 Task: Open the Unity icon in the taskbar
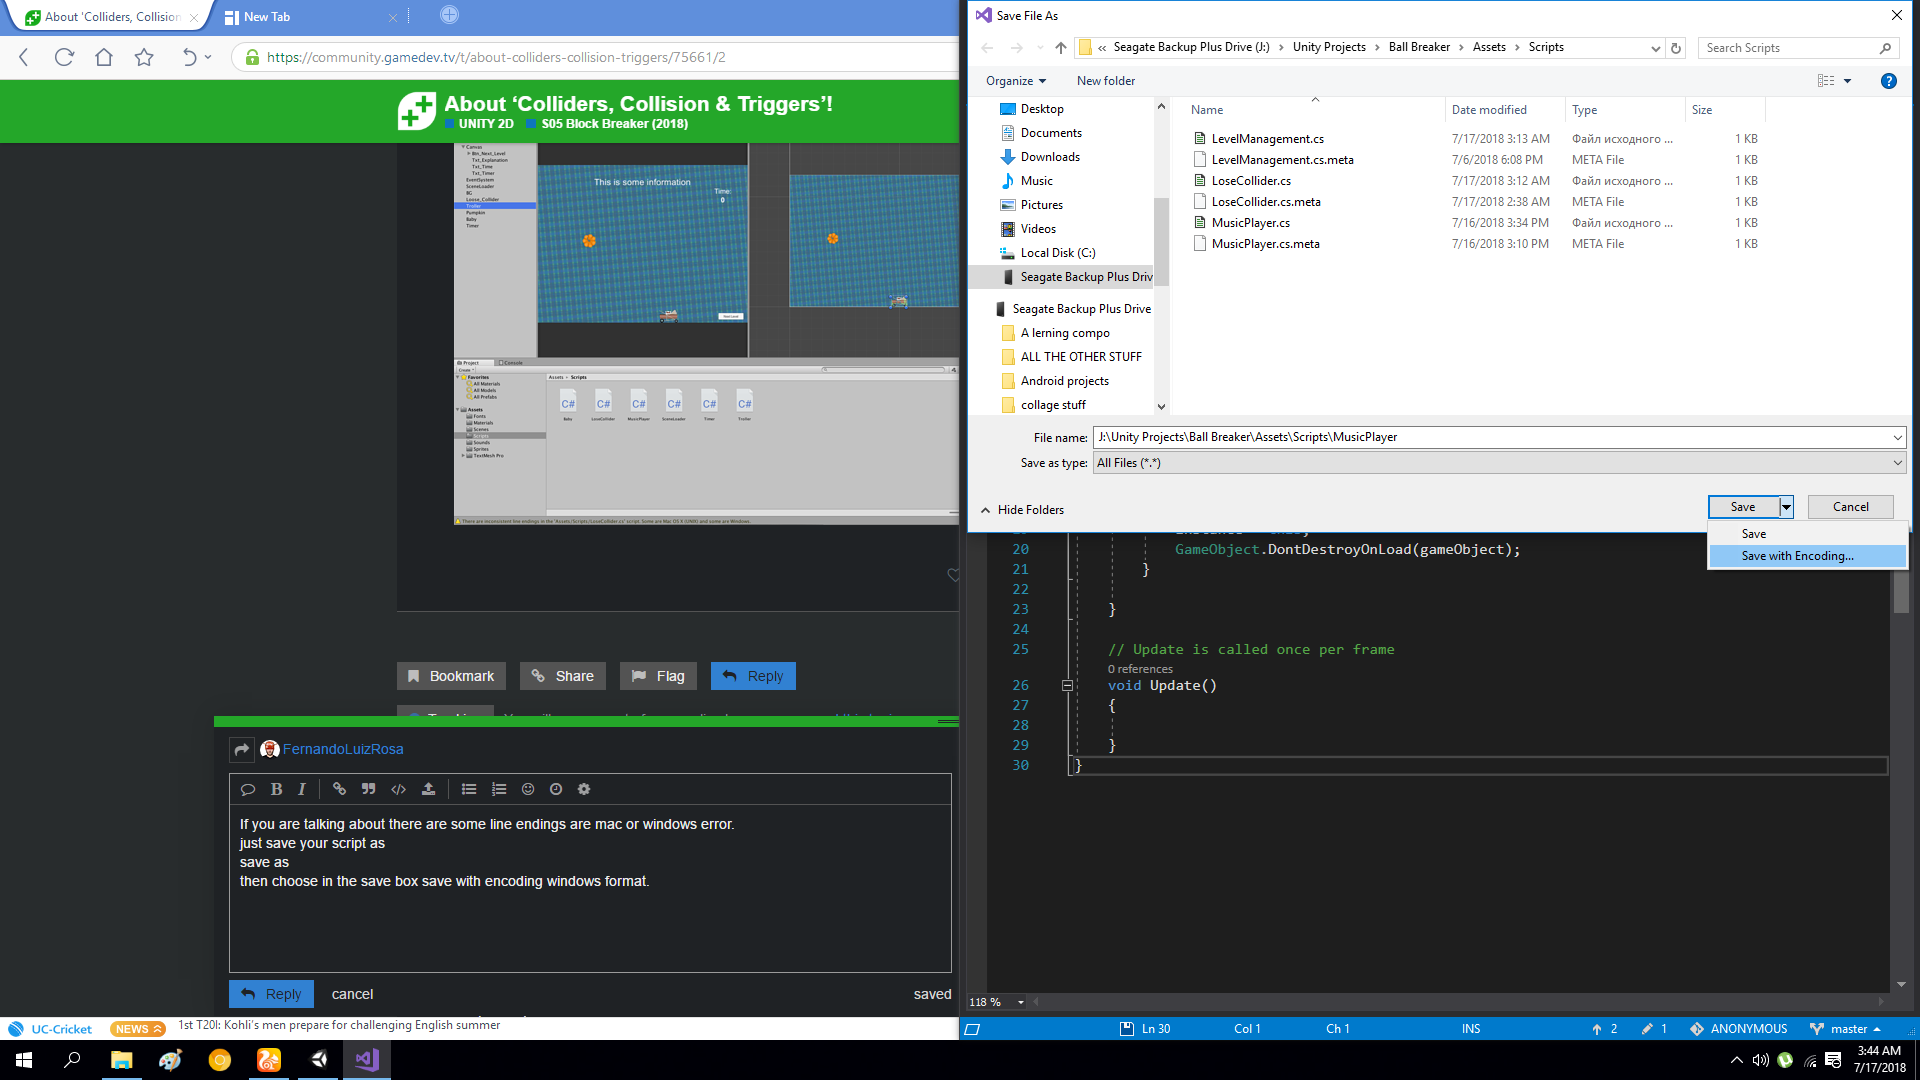[318, 1060]
